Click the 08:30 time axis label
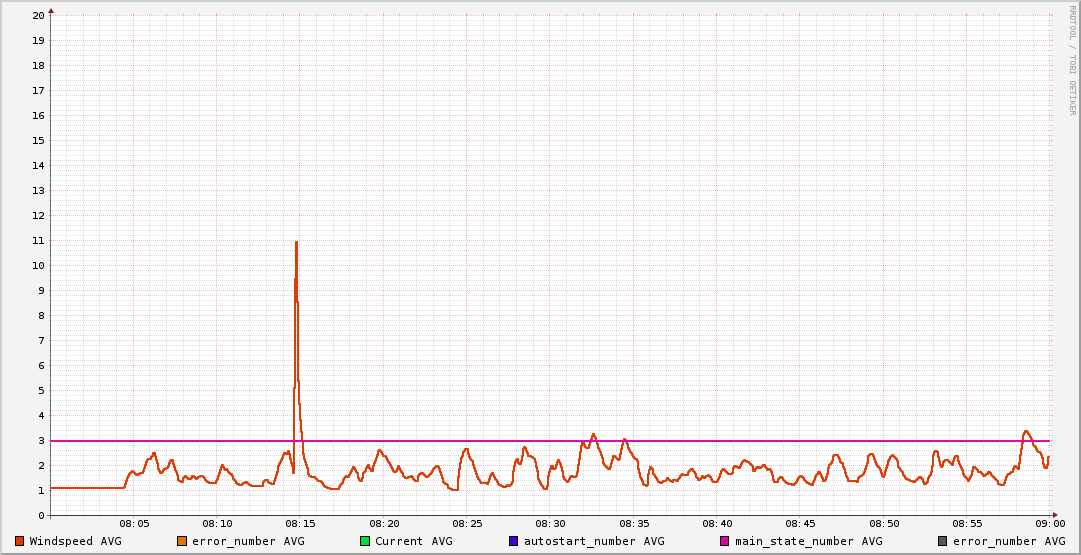 click(550, 524)
